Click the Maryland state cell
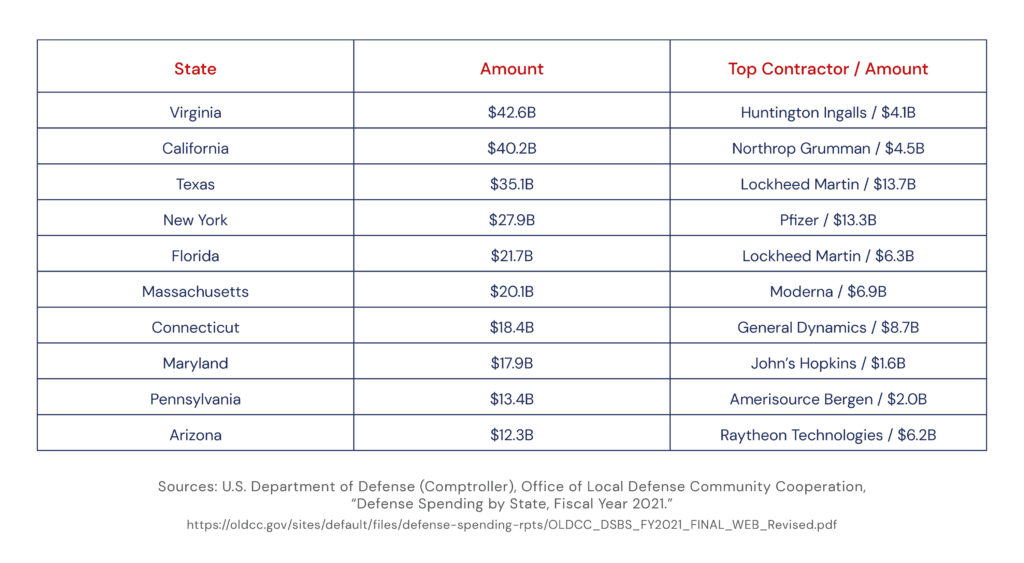This screenshot has width=1024, height=563. tap(195, 363)
